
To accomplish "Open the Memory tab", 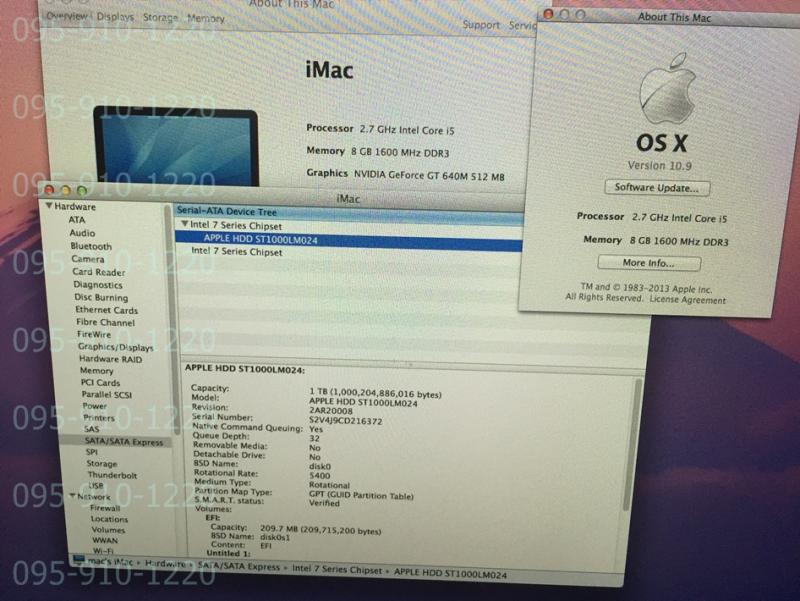I will pyautogui.click(x=206, y=18).
